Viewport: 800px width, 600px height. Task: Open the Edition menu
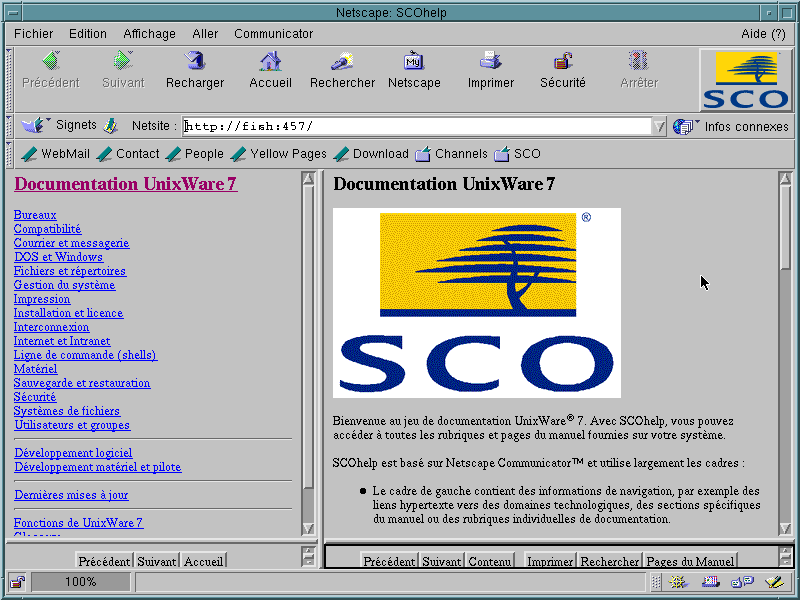click(x=88, y=34)
